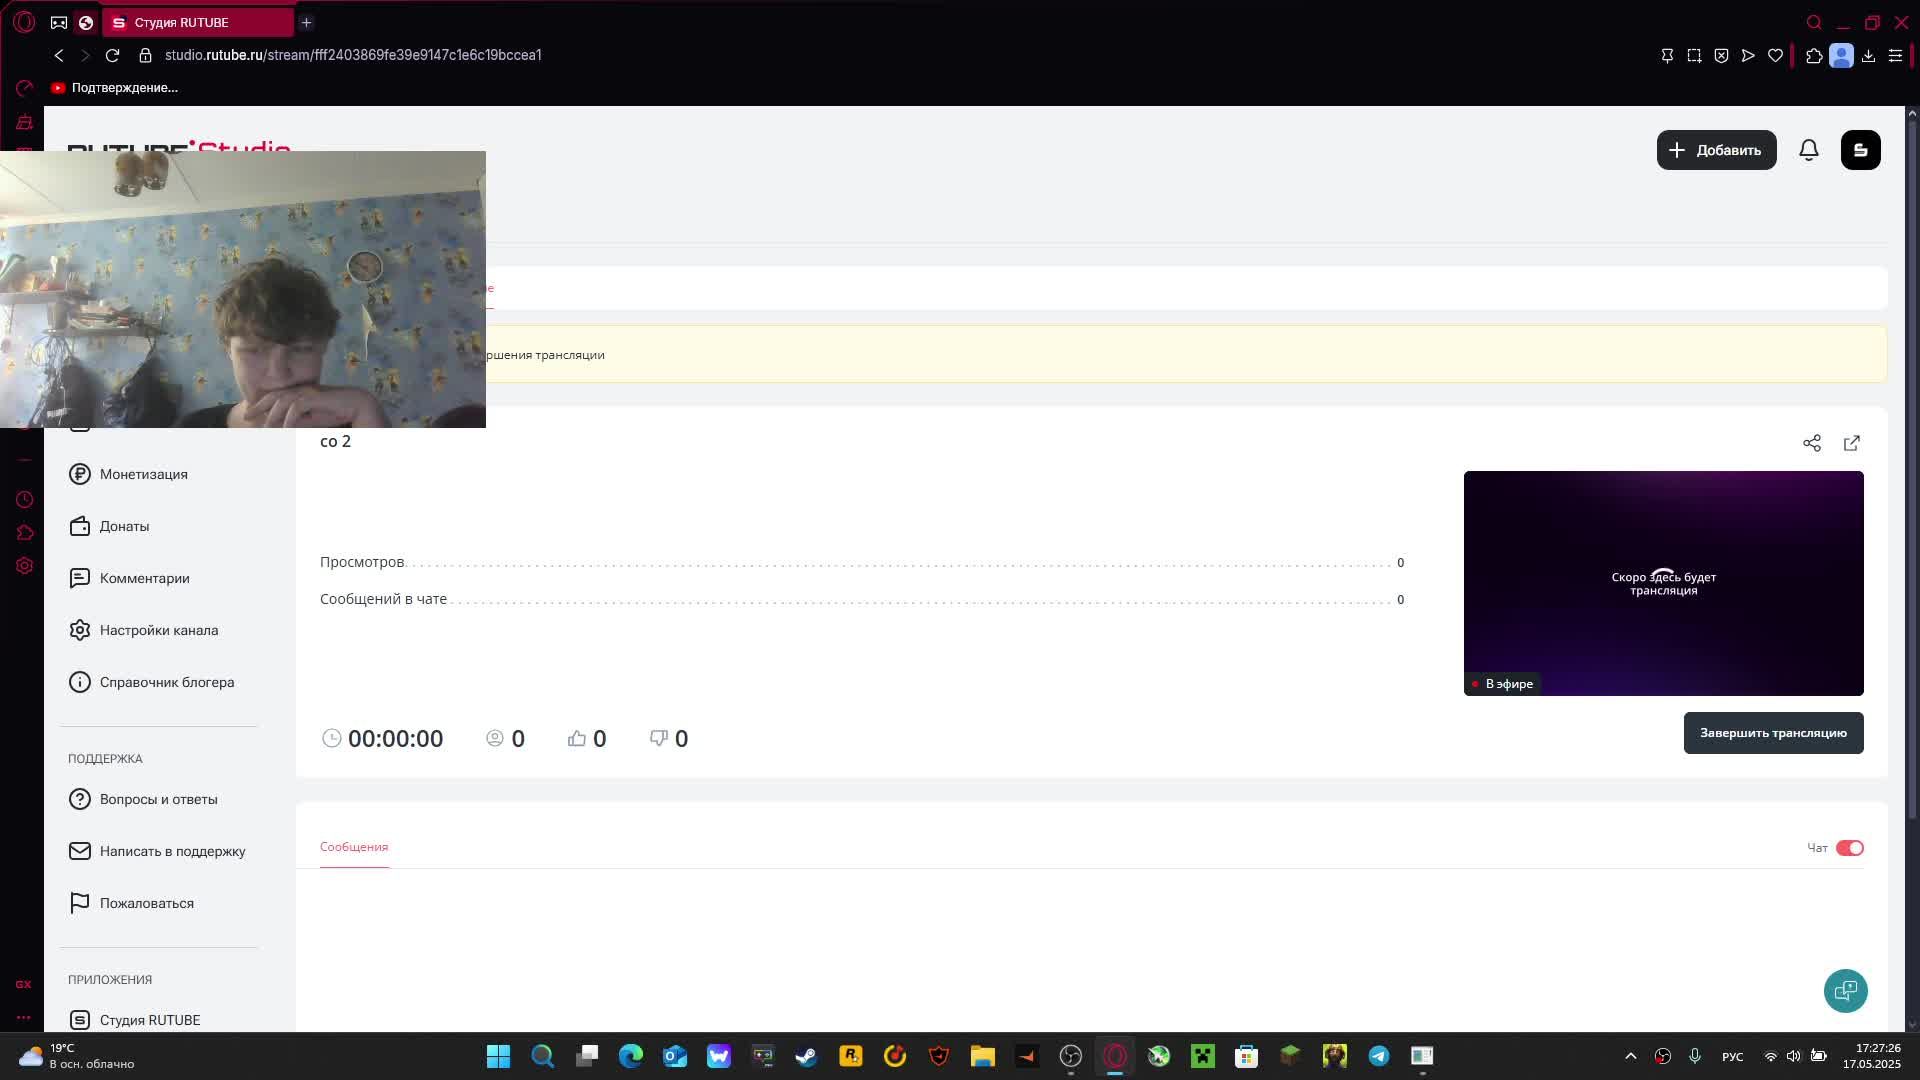The height and width of the screenshot is (1080, 1920).
Task: Take a snapshot with Opera's capture icon
Action: click(1694, 56)
